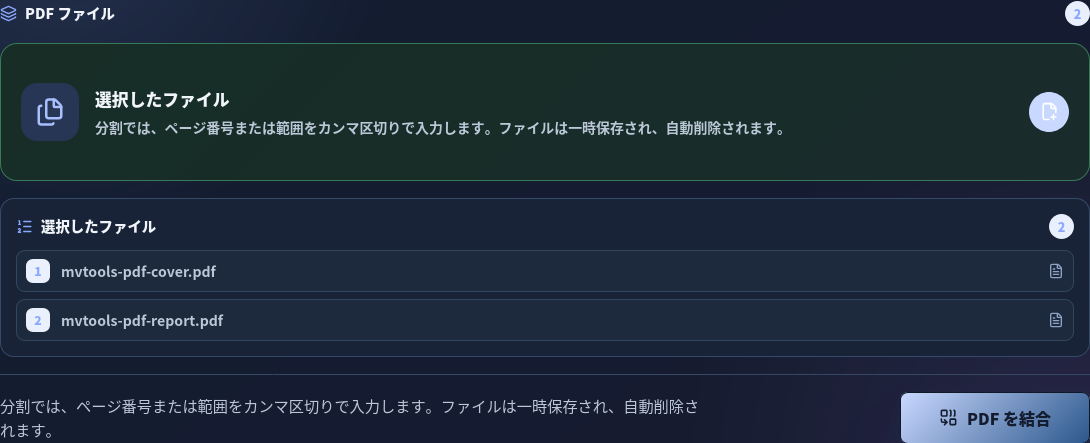Click the 選択したファイル list header text
Screen dimensions: 1090x443
98,227
